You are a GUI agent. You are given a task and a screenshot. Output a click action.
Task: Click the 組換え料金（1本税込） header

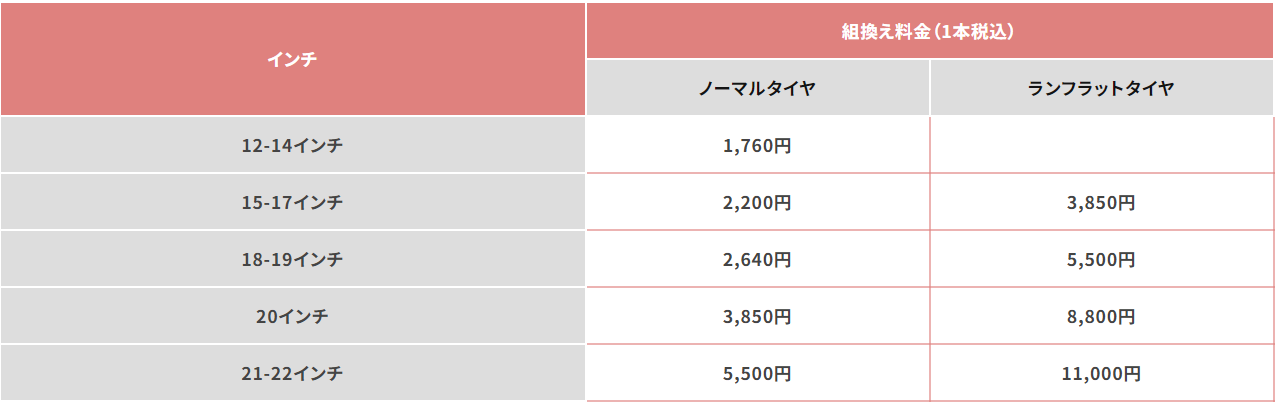pyautogui.click(x=929, y=31)
